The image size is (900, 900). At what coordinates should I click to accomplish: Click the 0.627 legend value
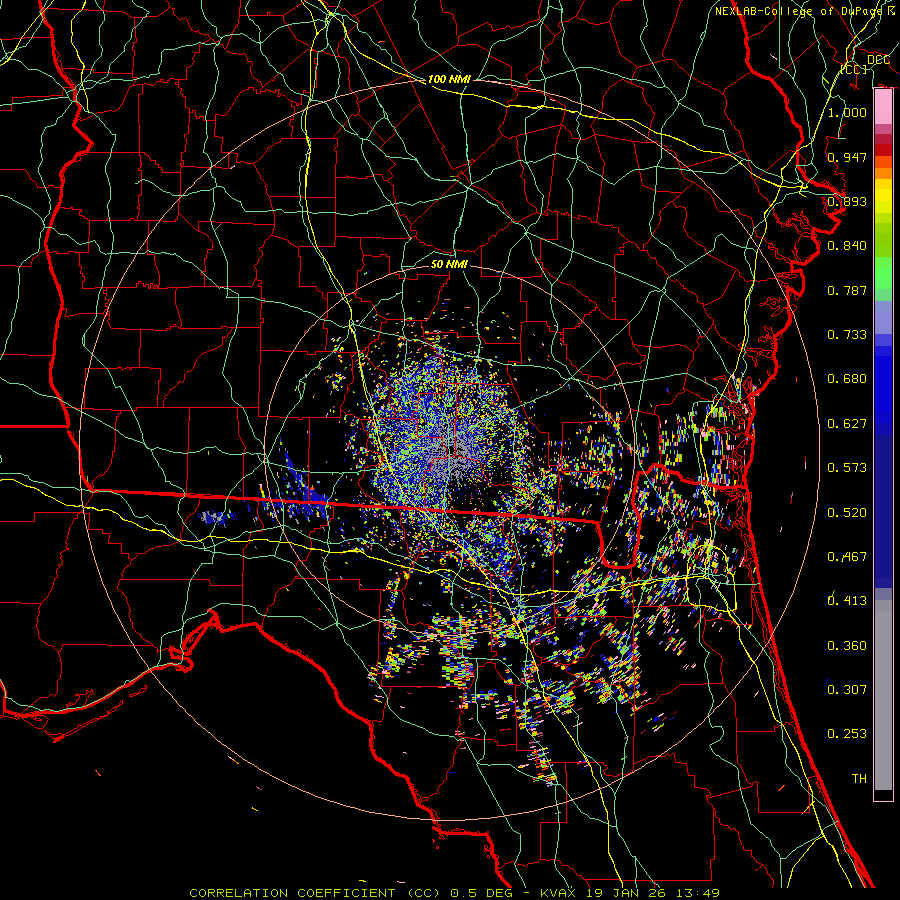(x=847, y=424)
